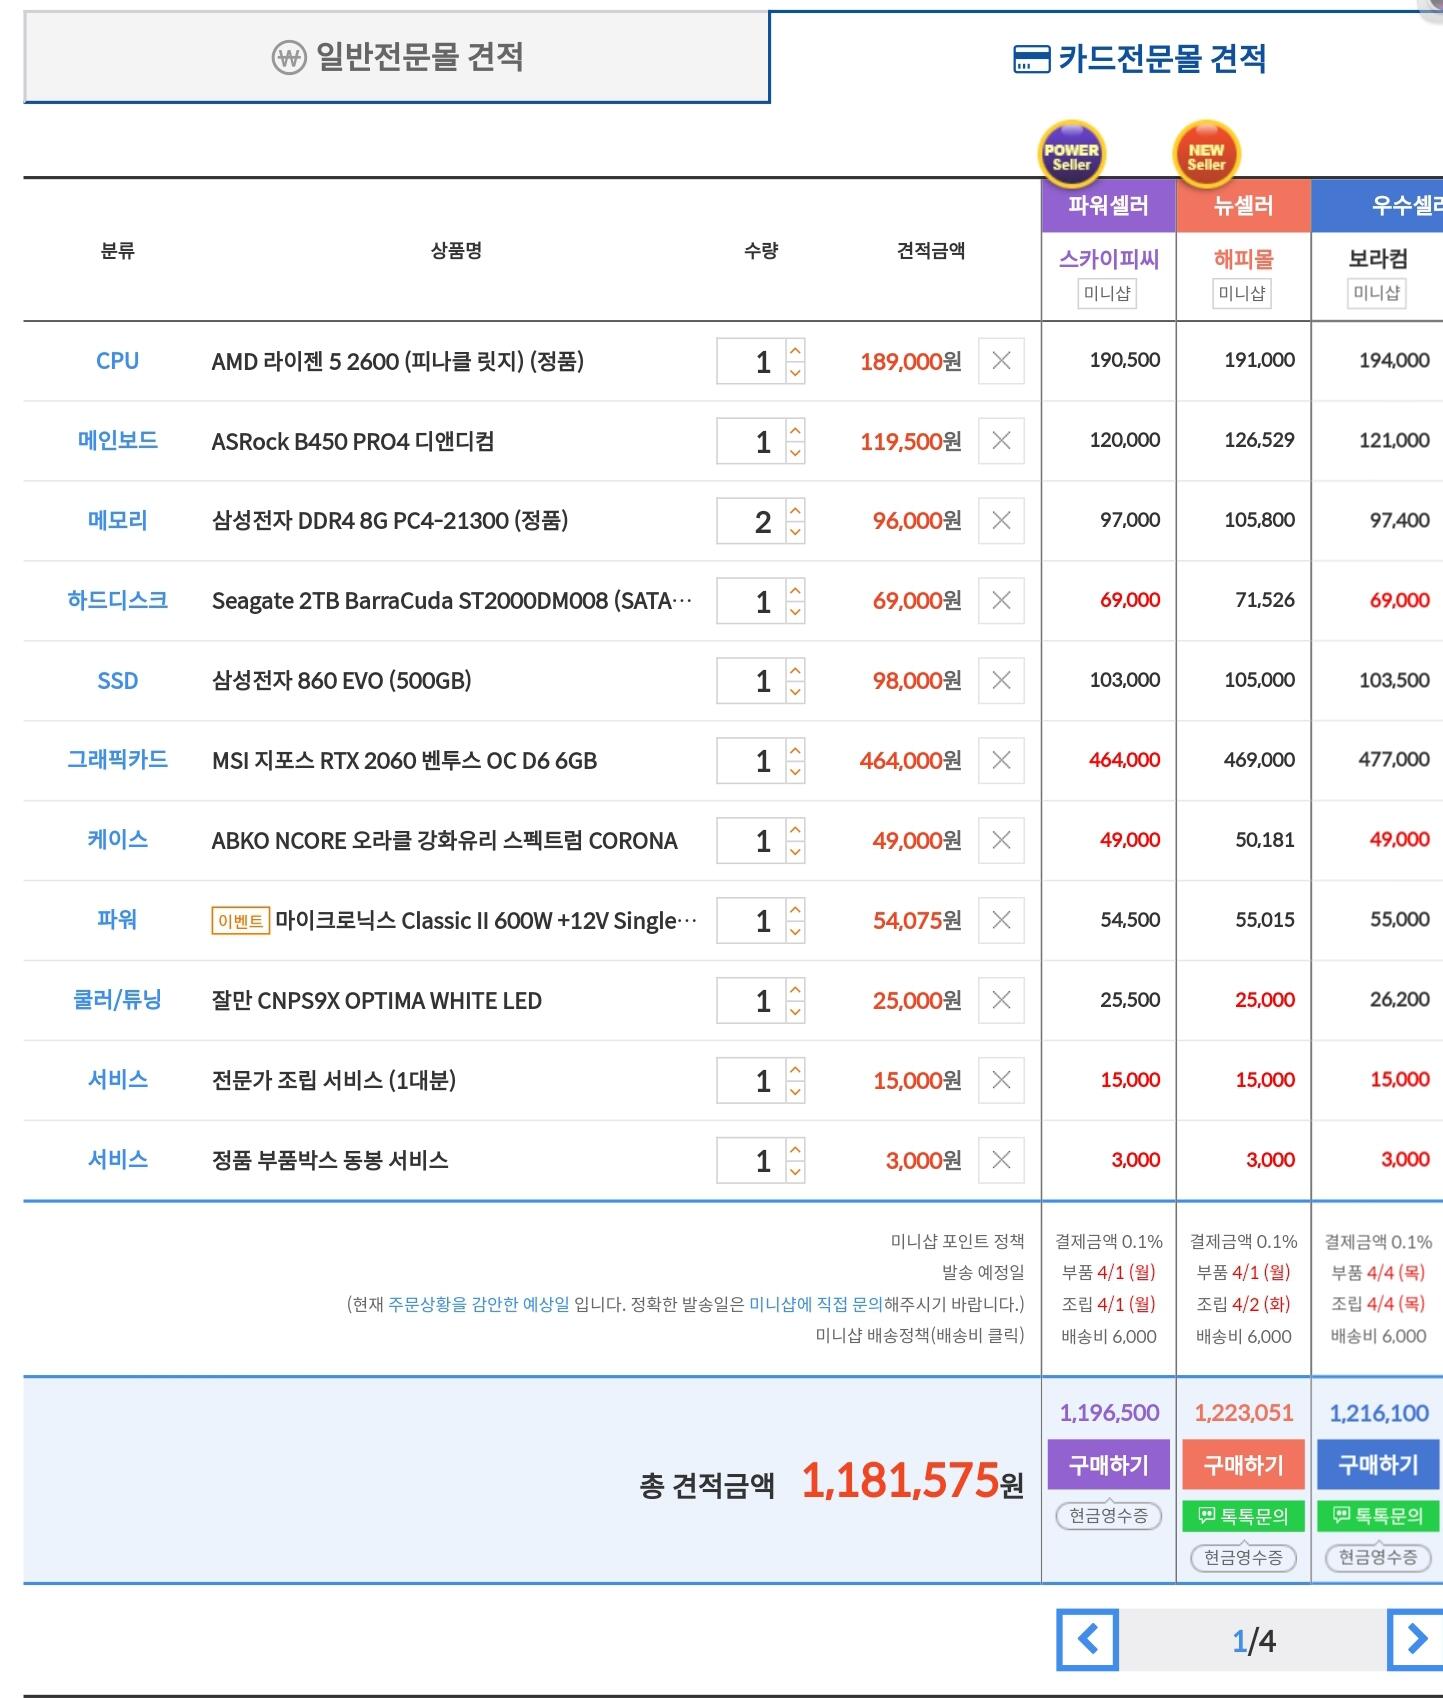Go to the previous seller page arrow

[1088, 1640]
